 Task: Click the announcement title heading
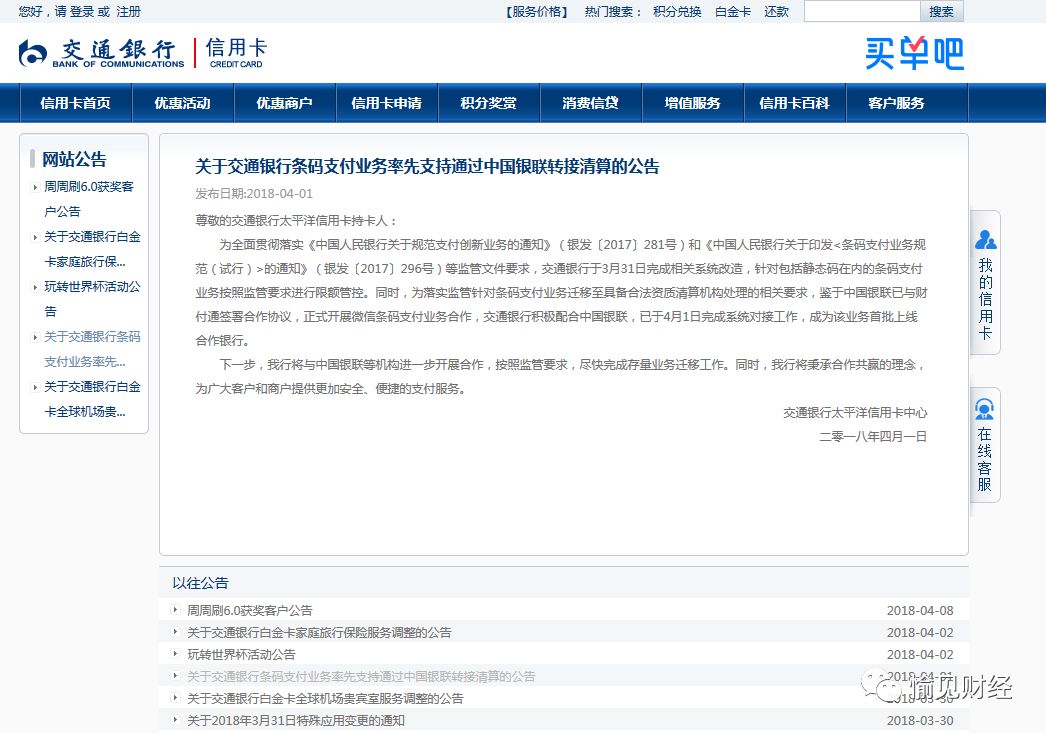tap(427, 166)
